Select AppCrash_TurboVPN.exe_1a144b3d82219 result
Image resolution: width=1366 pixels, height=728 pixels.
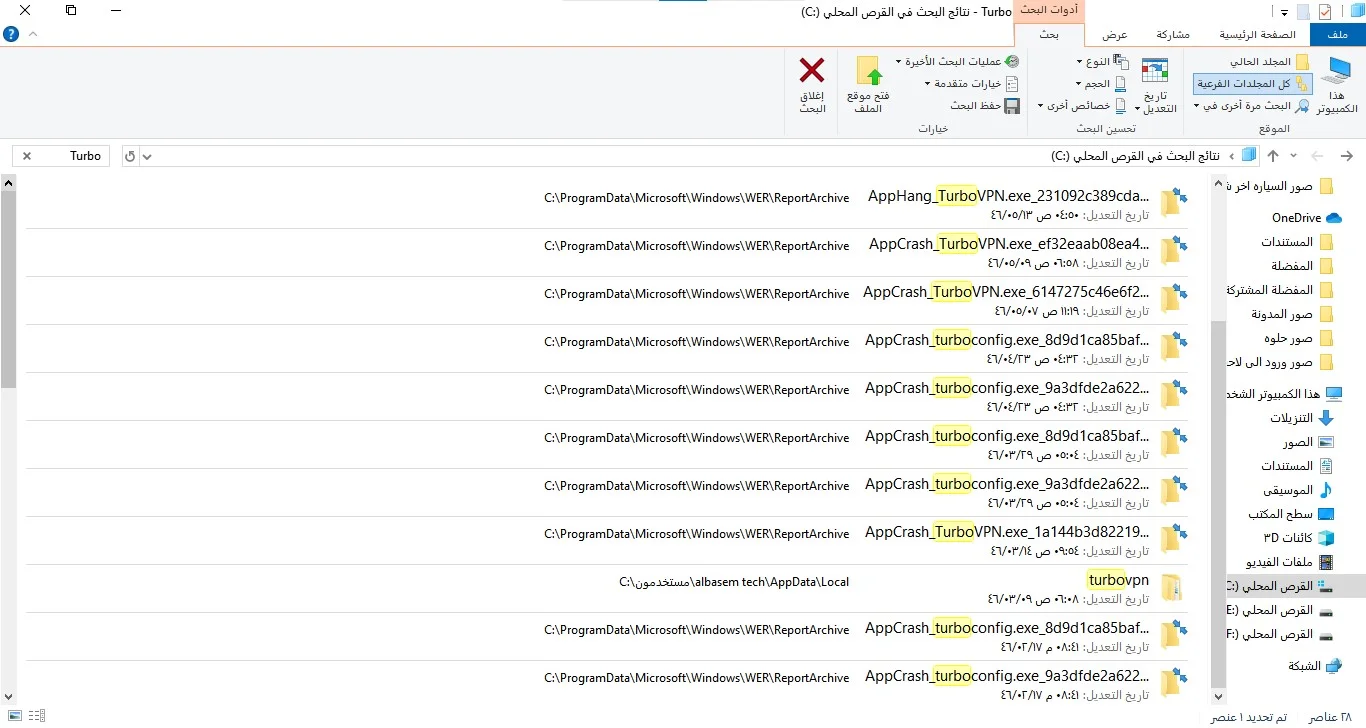coord(606,541)
